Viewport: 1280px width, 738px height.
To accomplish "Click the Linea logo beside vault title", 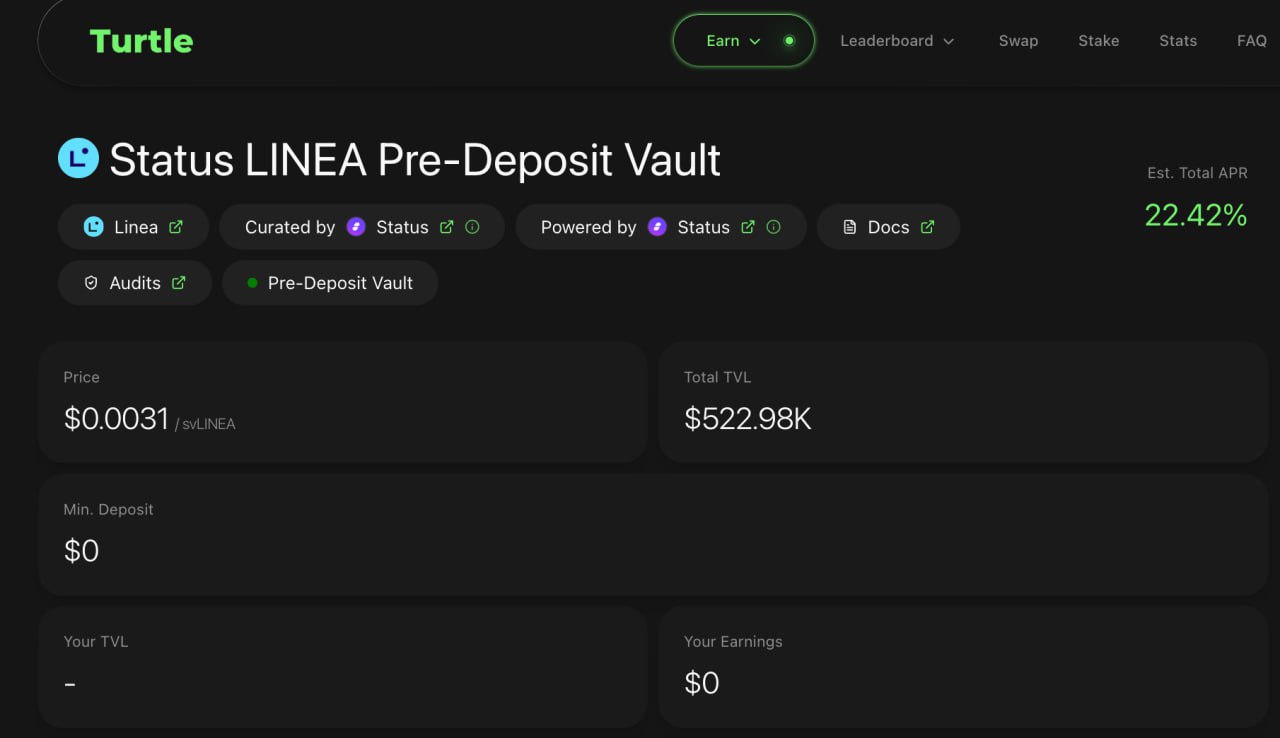I will pos(78,158).
